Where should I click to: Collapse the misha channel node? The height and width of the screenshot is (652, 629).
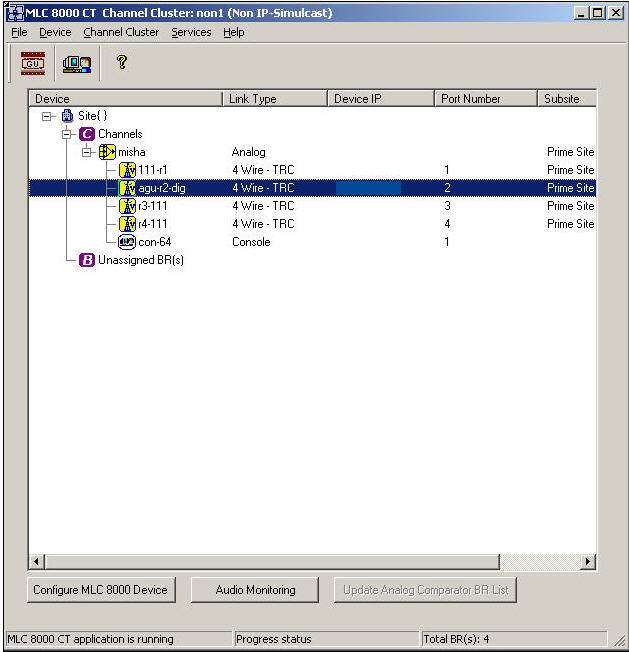pos(87,152)
